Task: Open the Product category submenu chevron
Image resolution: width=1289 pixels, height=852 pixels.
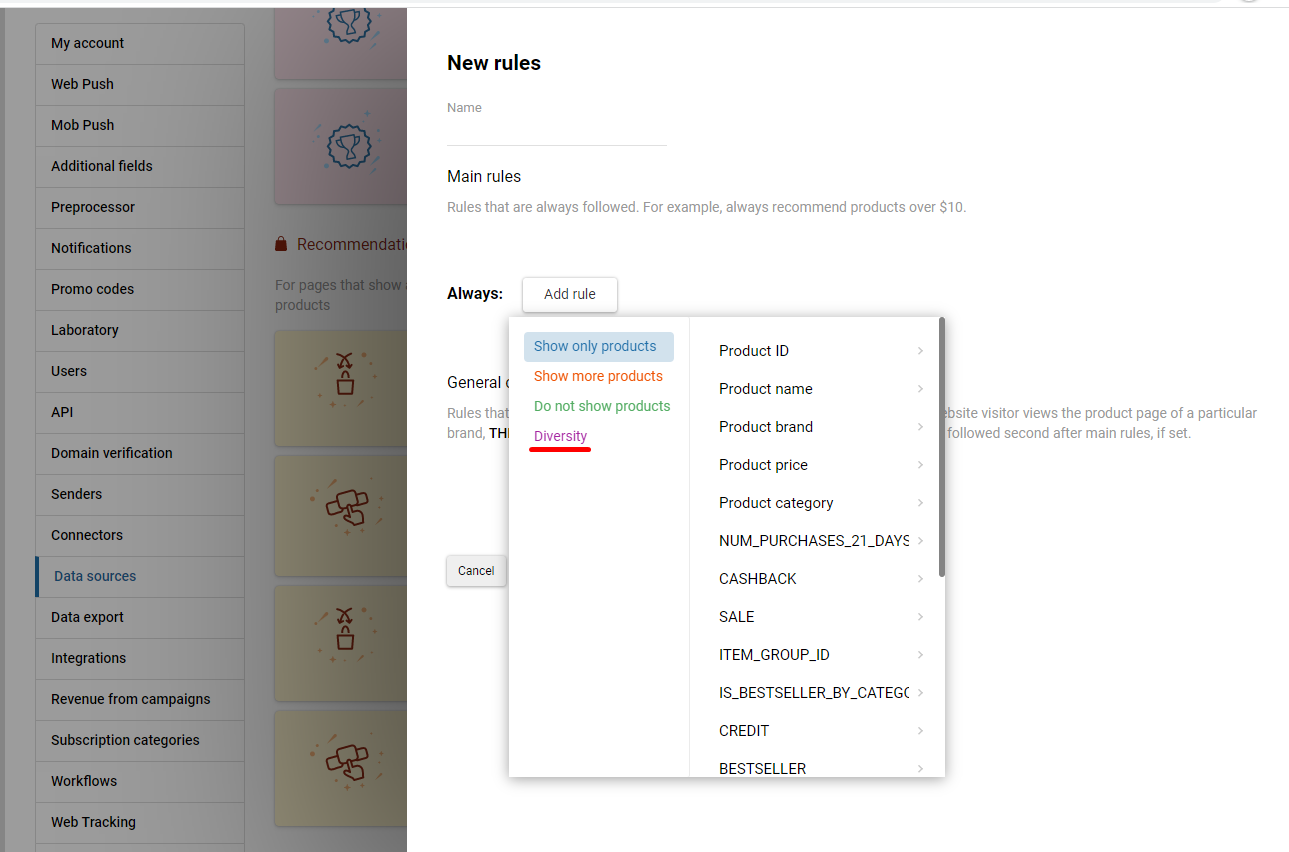Action: [x=919, y=503]
